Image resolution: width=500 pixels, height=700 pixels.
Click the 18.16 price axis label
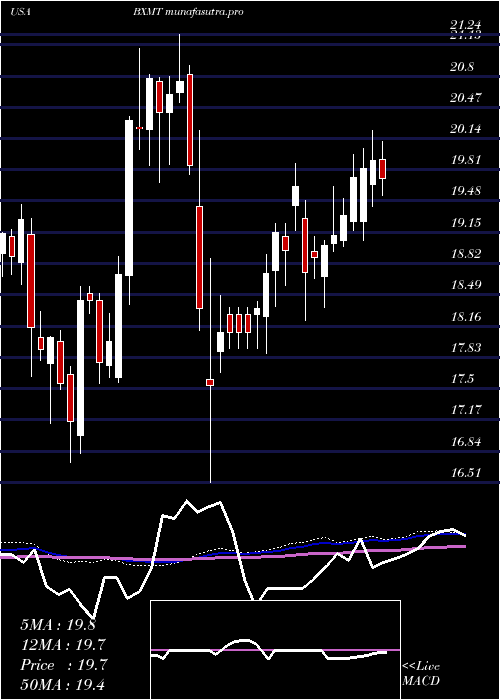coord(467,317)
